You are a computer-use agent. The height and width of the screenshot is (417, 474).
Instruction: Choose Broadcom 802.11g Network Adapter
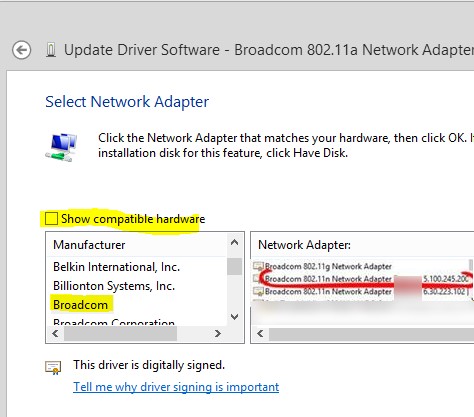point(328,266)
